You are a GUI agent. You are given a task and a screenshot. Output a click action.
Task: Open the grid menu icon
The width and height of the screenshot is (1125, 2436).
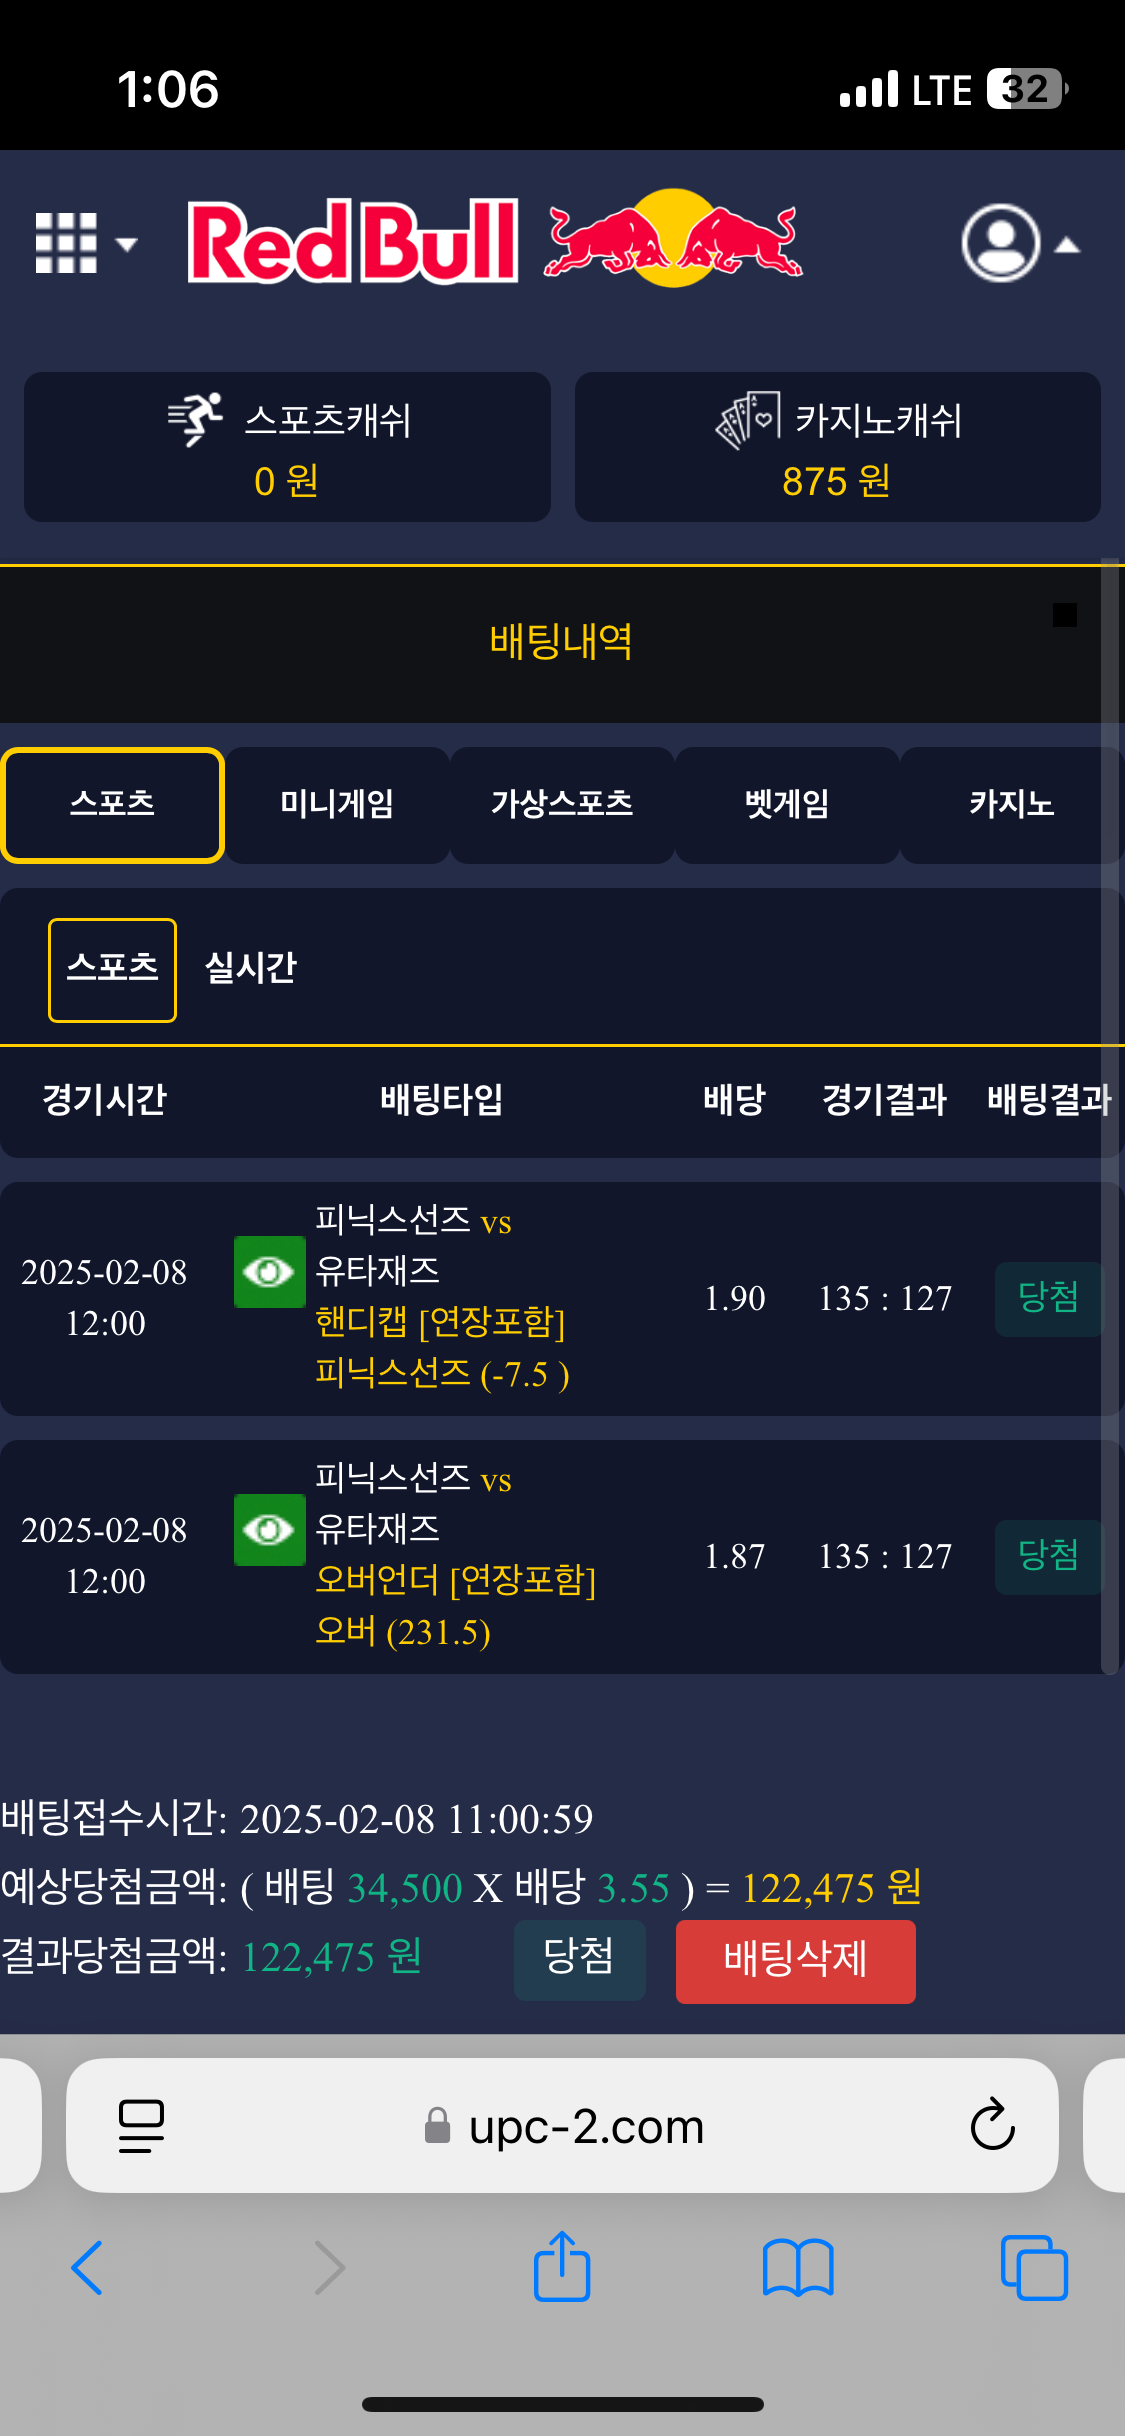[x=66, y=243]
